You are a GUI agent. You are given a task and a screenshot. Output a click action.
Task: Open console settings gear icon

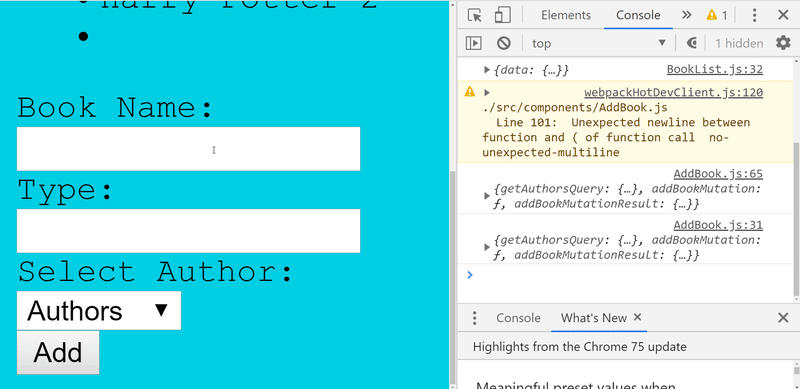pyautogui.click(x=783, y=43)
